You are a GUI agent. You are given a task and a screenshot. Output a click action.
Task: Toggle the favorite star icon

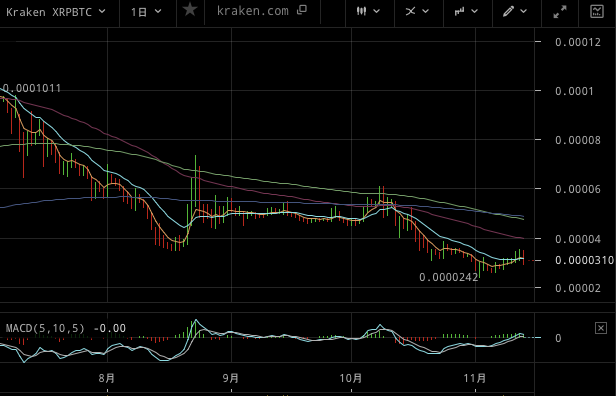click(191, 10)
